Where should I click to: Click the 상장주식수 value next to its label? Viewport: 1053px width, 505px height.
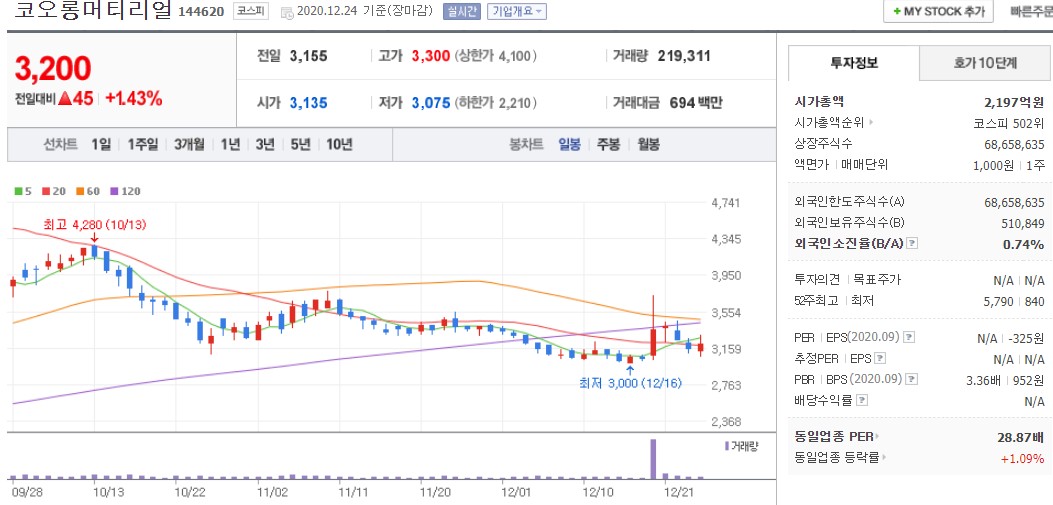click(x=1015, y=144)
